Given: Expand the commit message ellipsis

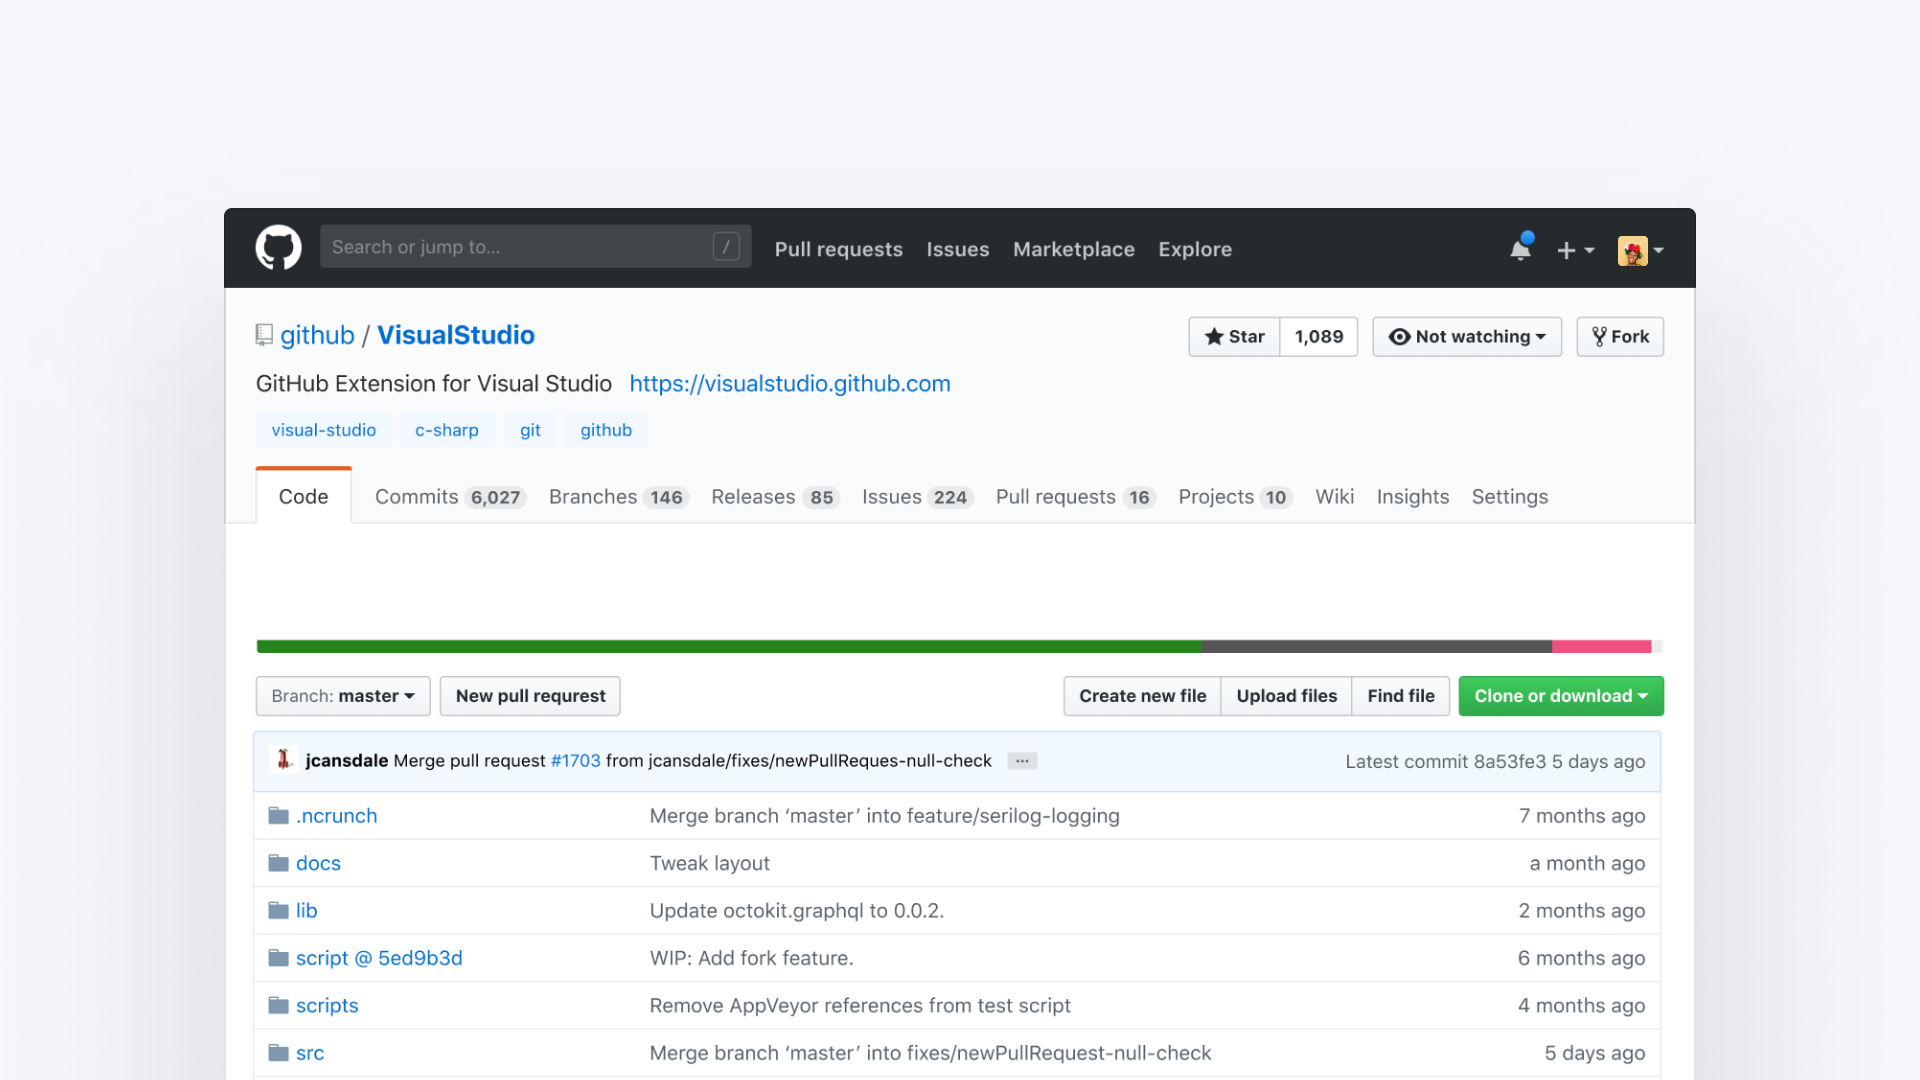Looking at the screenshot, I should (1021, 761).
